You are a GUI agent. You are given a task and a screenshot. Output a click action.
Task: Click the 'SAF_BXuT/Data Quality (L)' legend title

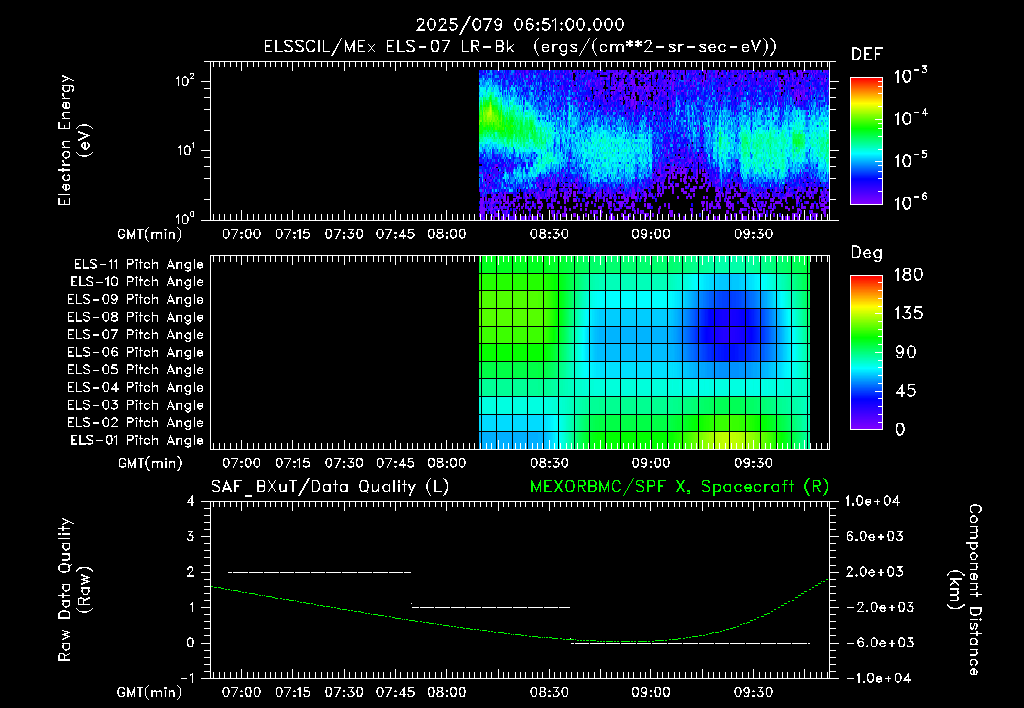point(330,487)
